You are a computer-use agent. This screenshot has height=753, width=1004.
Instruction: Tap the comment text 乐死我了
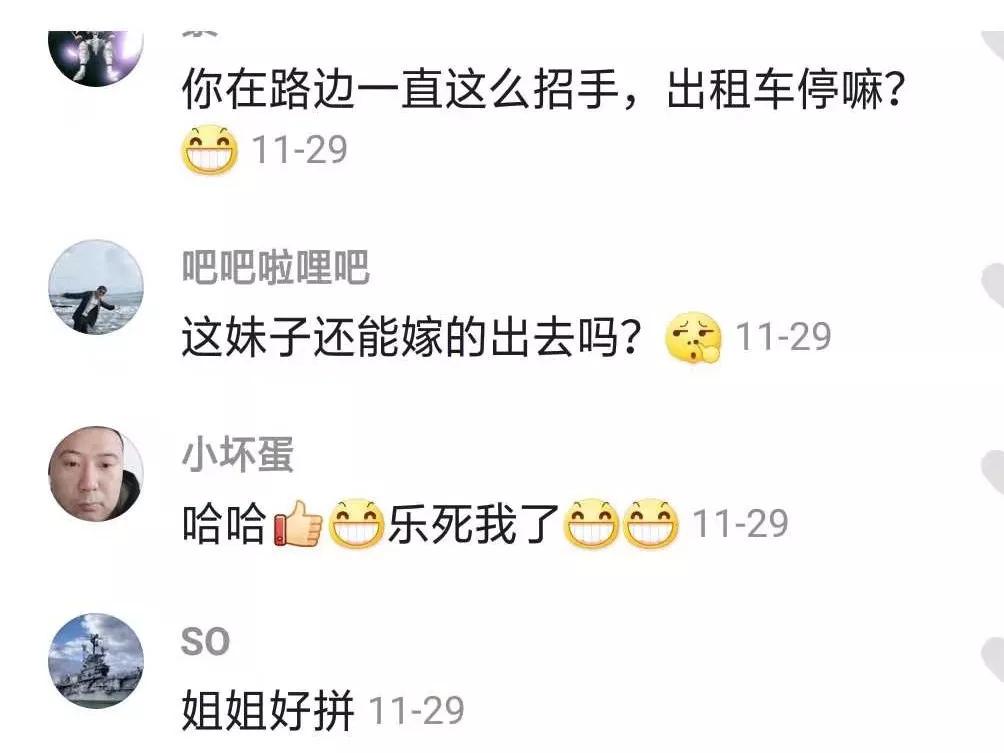[473, 524]
